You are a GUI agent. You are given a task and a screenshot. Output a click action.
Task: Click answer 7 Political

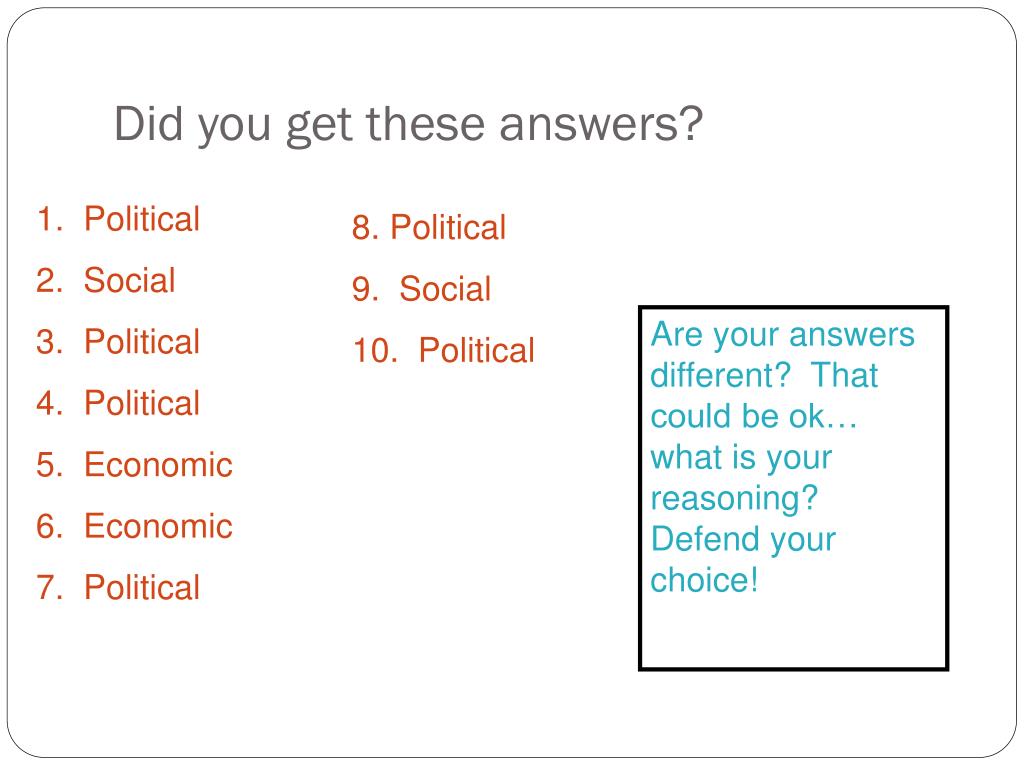click(x=118, y=586)
